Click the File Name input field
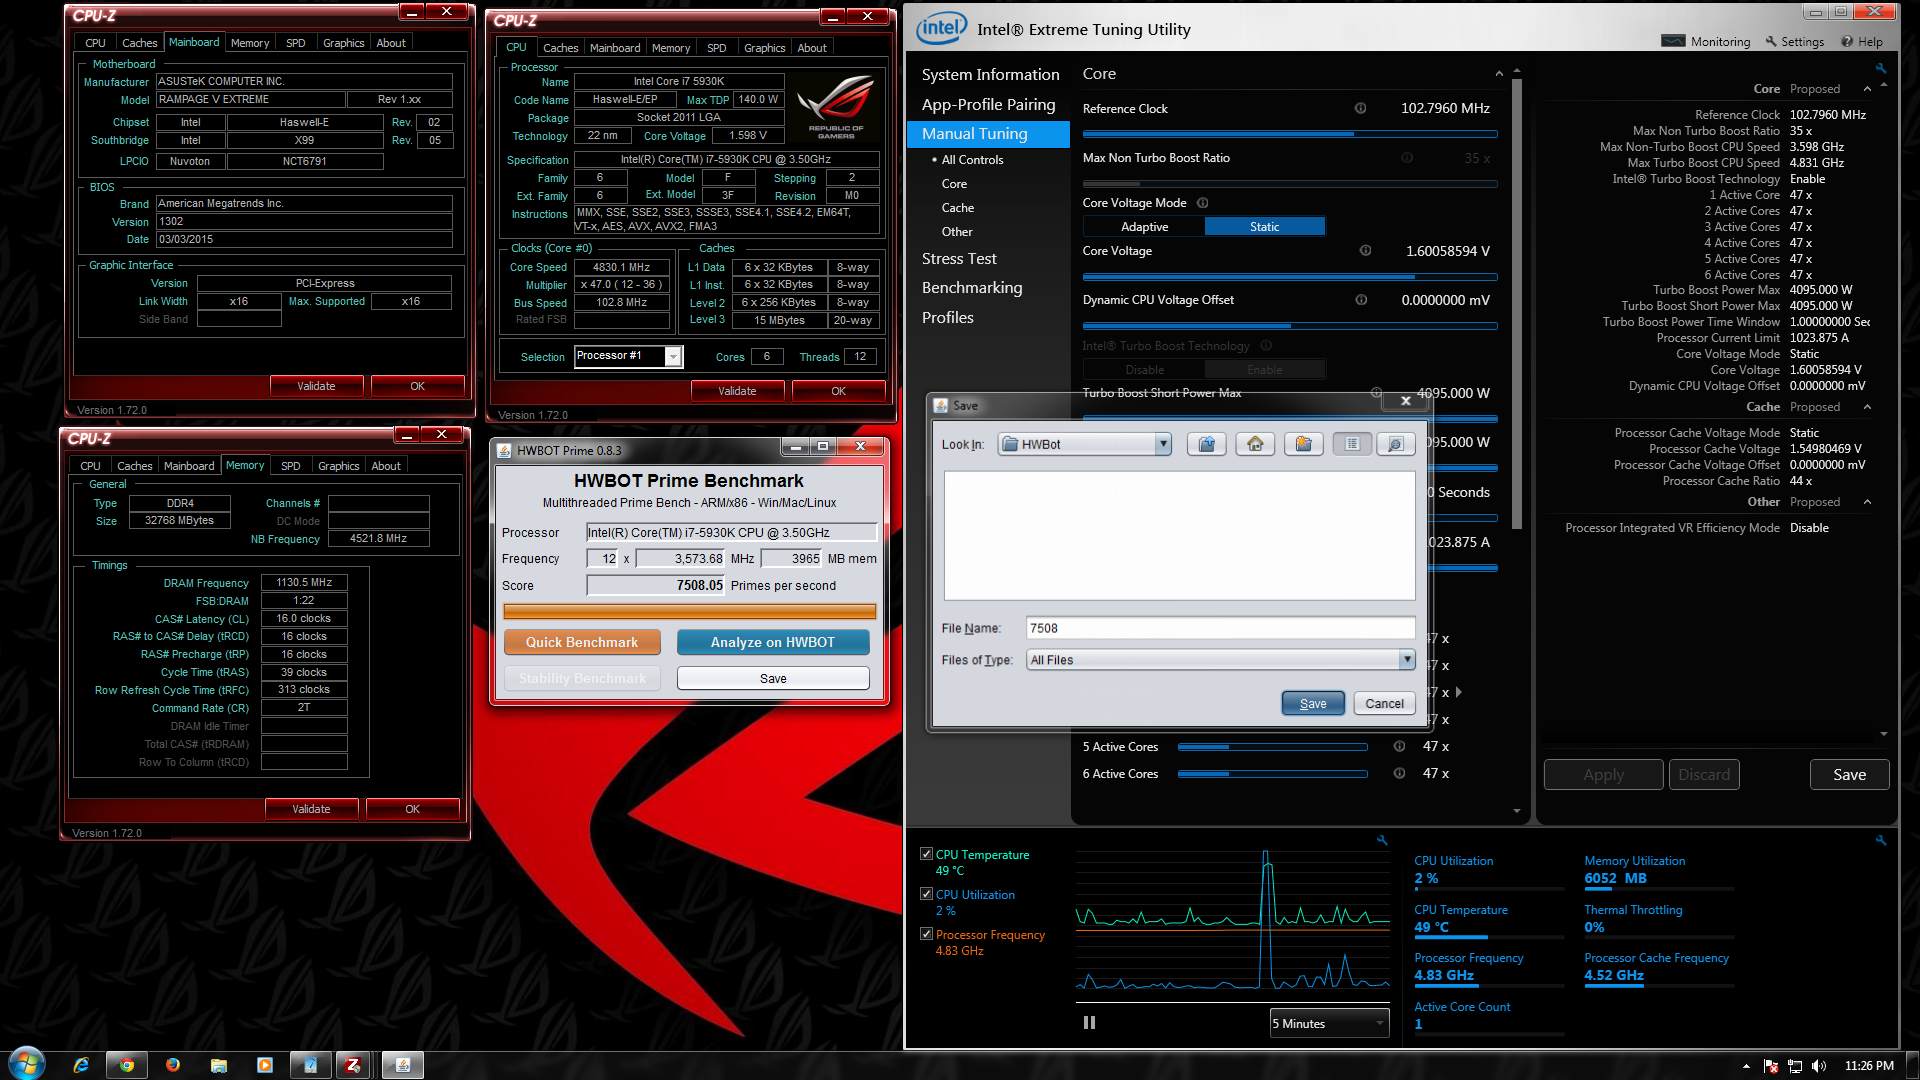This screenshot has height=1080, width=1920. pos(1220,628)
